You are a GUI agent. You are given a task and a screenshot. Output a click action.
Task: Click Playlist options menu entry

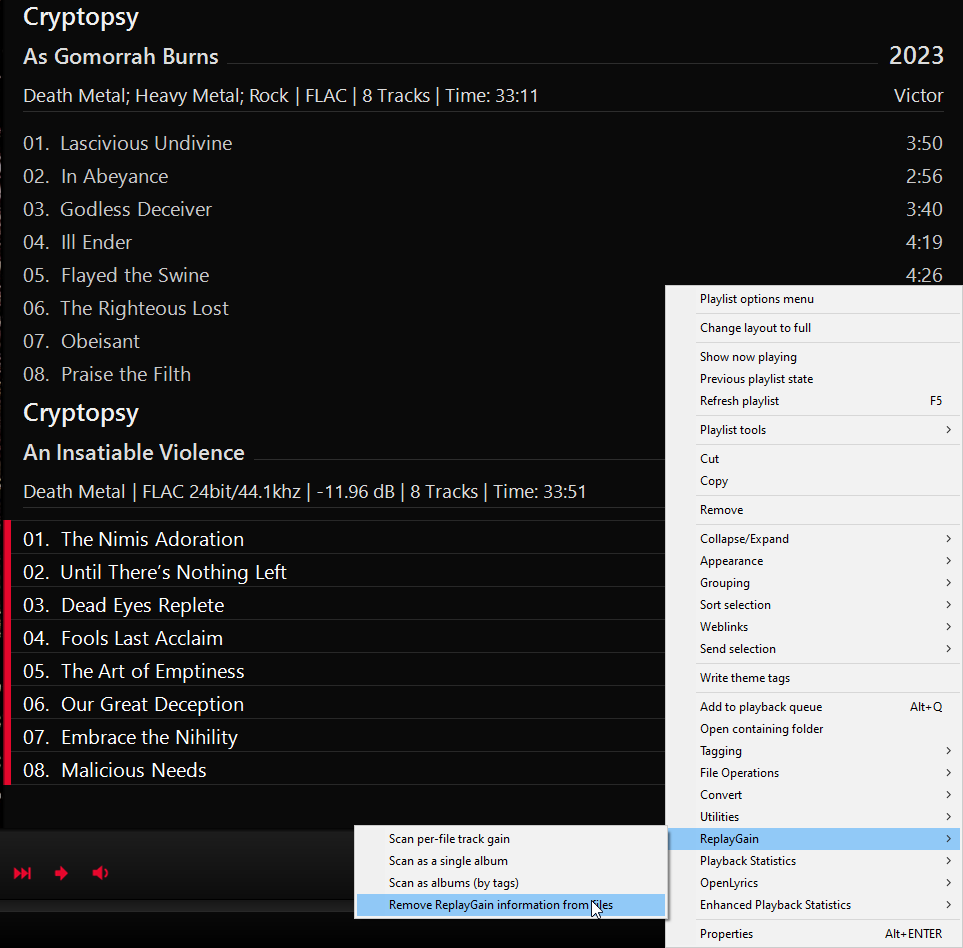[814, 299]
